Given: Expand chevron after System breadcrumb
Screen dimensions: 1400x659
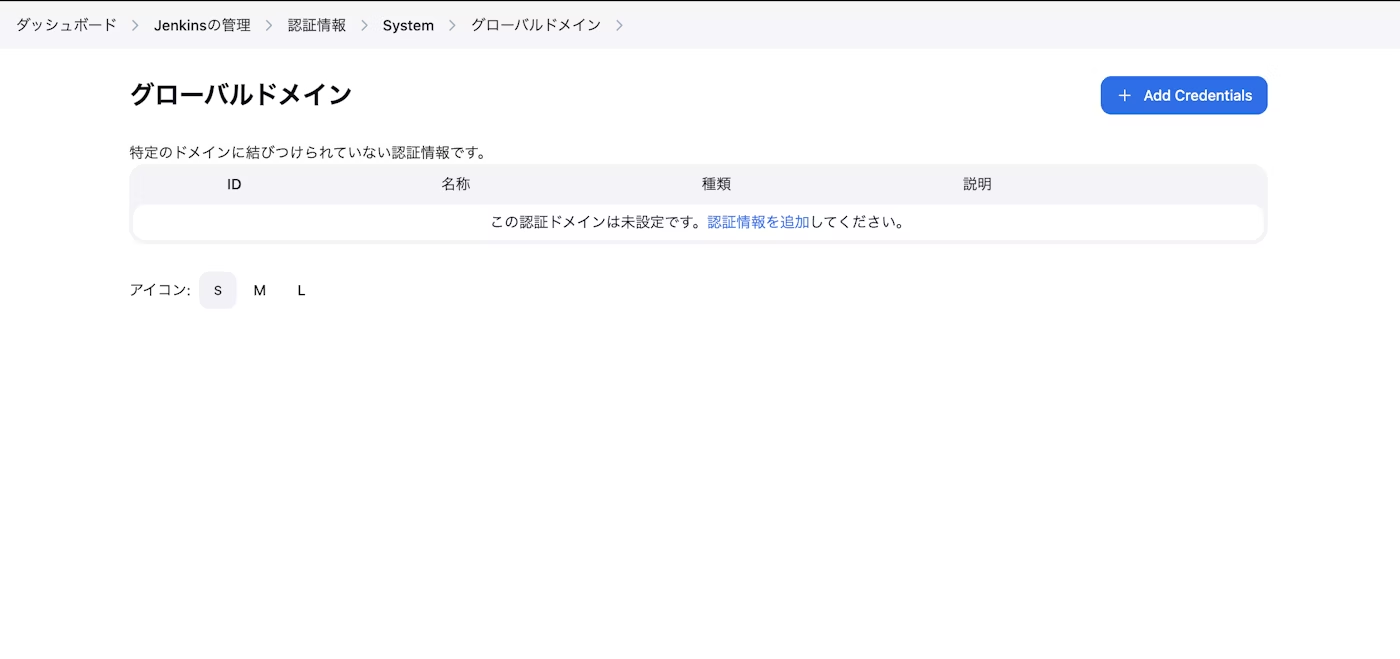Looking at the screenshot, I should pyautogui.click(x=452, y=25).
